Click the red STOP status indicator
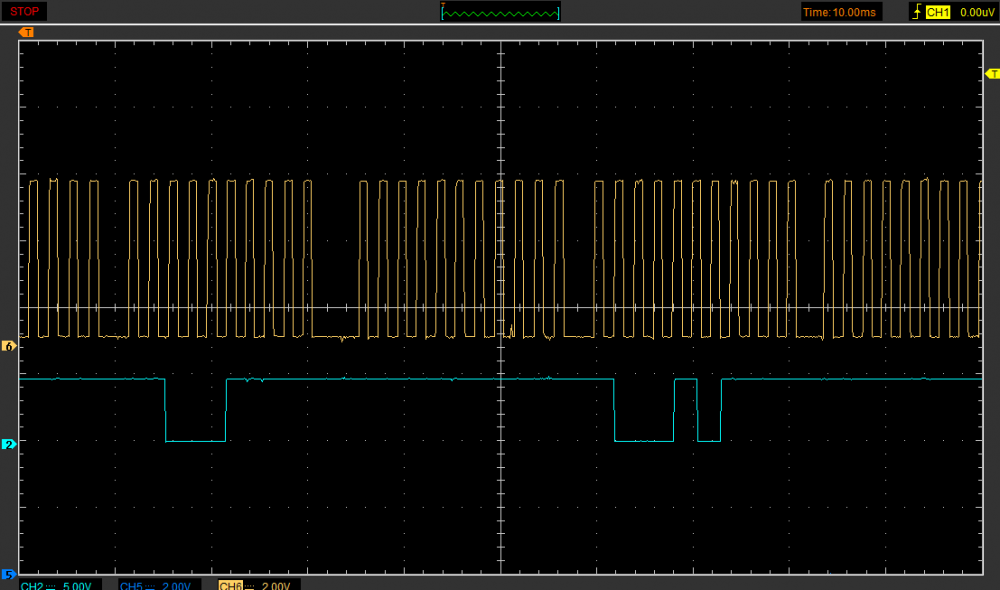The height and width of the screenshot is (590, 1000). pos(25,11)
